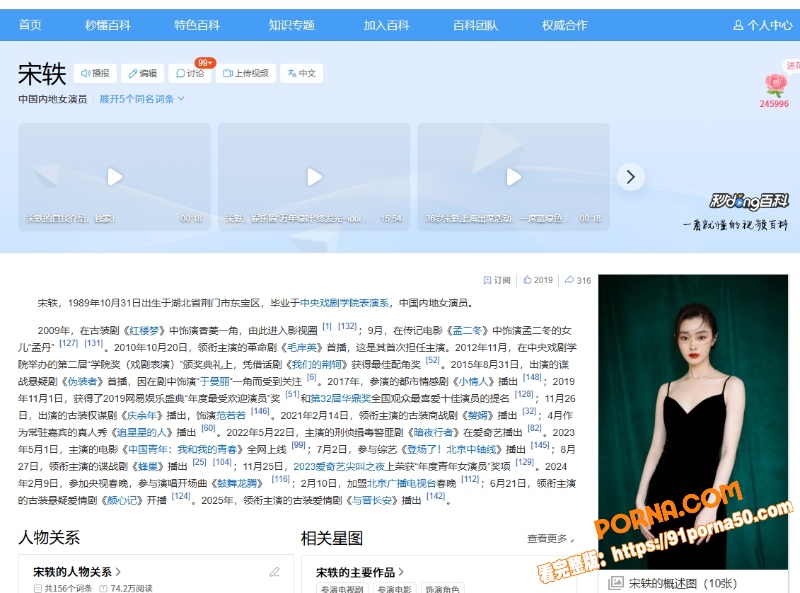Click citation reference [132]
This screenshot has width=800, height=593.
pos(347,326)
